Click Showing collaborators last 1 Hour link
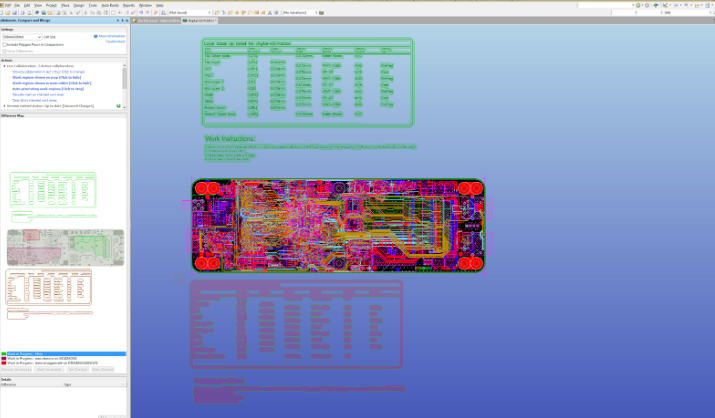This screenshot has height=418, width=715. 48,72
